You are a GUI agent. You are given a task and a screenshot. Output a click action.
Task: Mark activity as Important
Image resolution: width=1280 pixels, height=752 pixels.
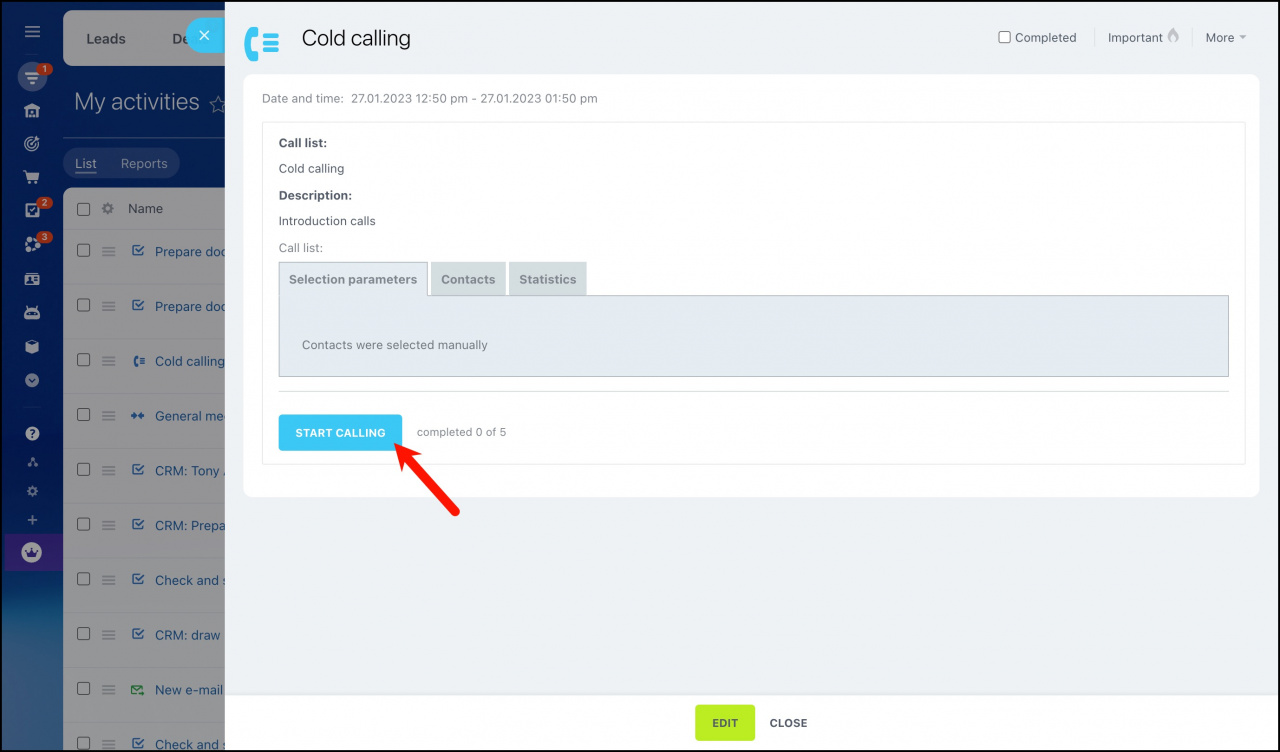tap(1135, 37)
